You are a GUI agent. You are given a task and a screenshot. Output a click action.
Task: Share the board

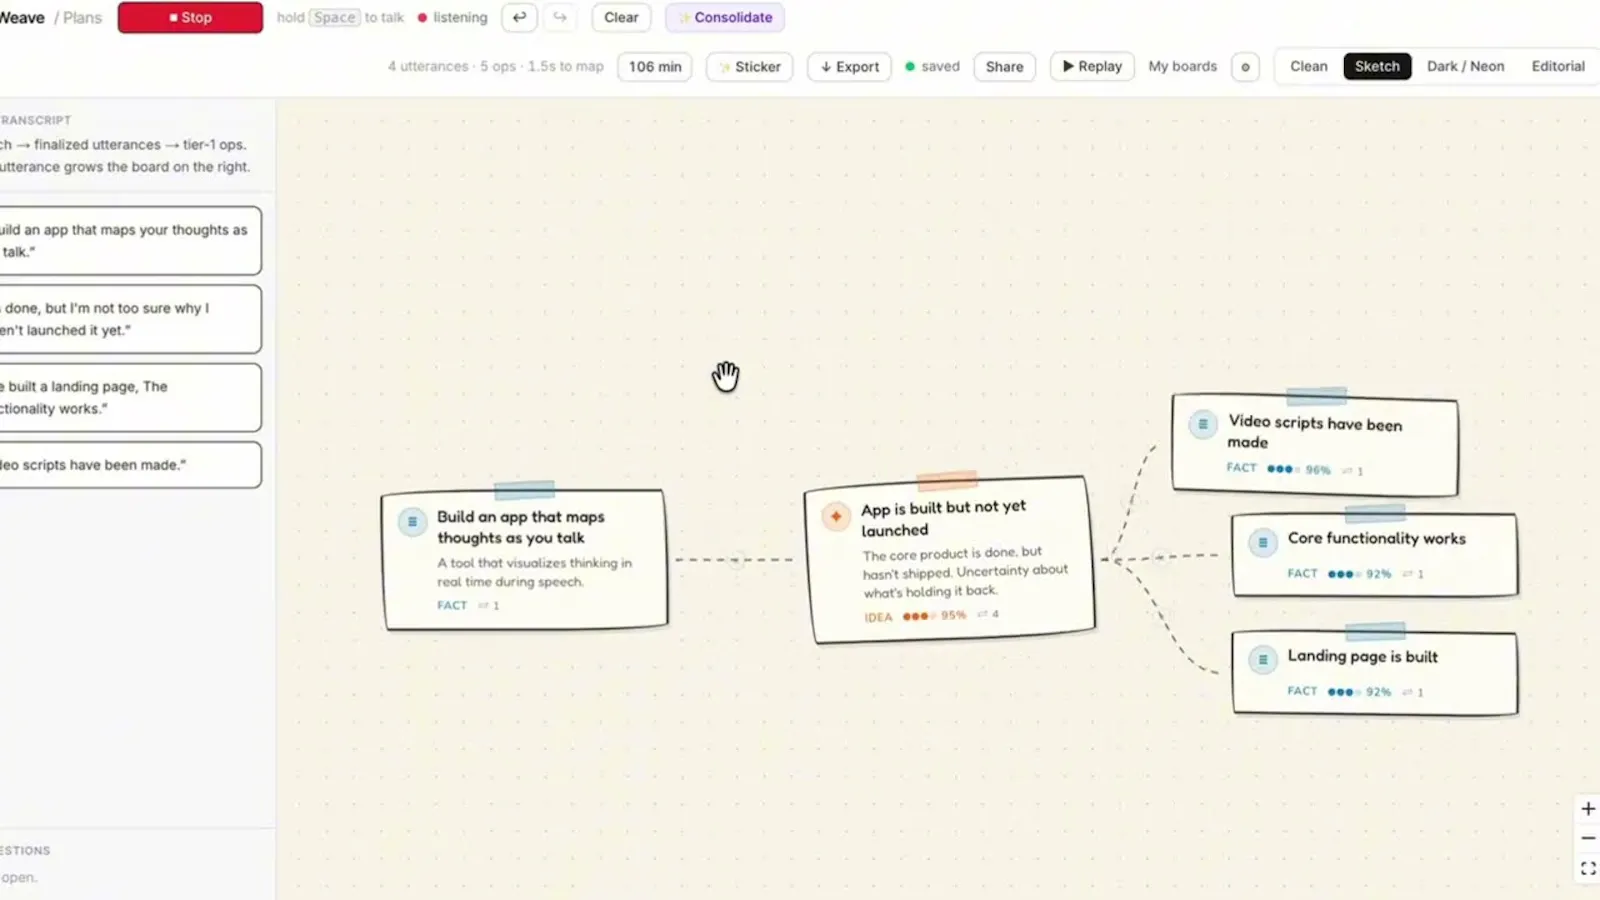click(x=1004, y=66)
